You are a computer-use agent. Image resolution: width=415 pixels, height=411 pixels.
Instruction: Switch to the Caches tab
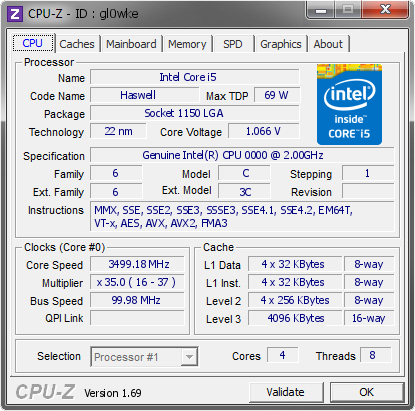click(77, 44)
